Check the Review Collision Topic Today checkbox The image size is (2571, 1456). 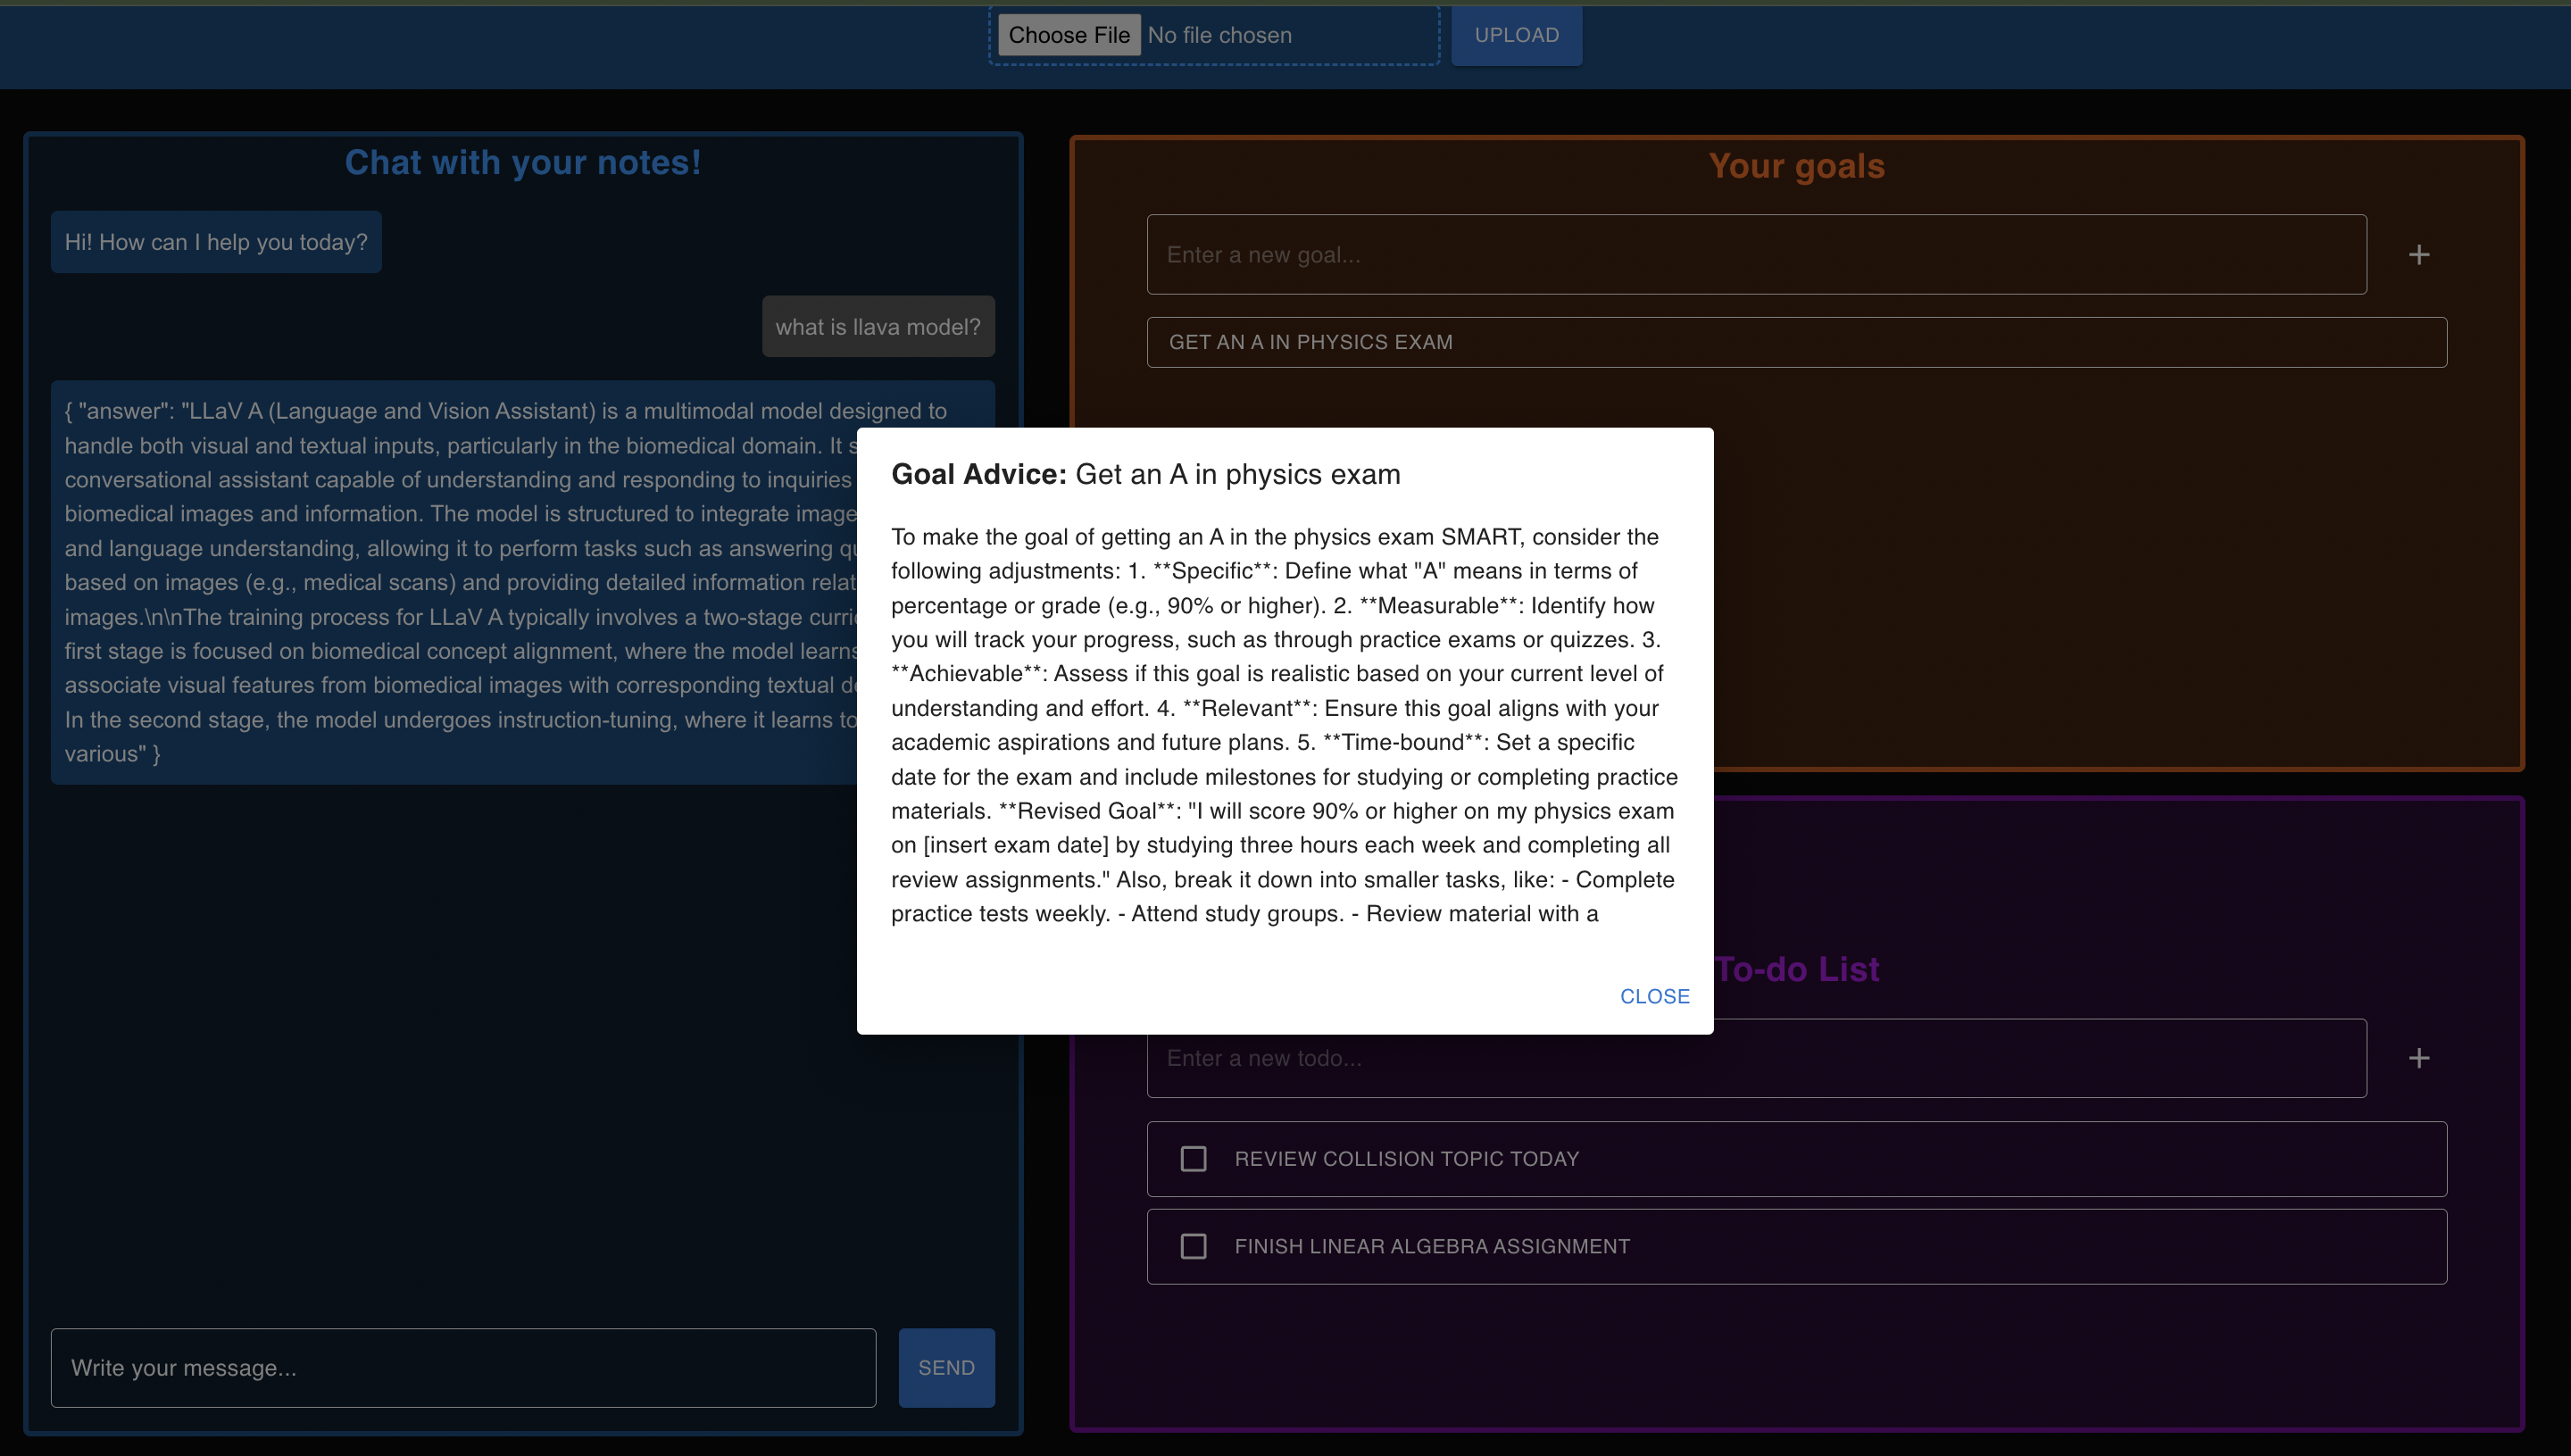[x=1193, y=1159]
